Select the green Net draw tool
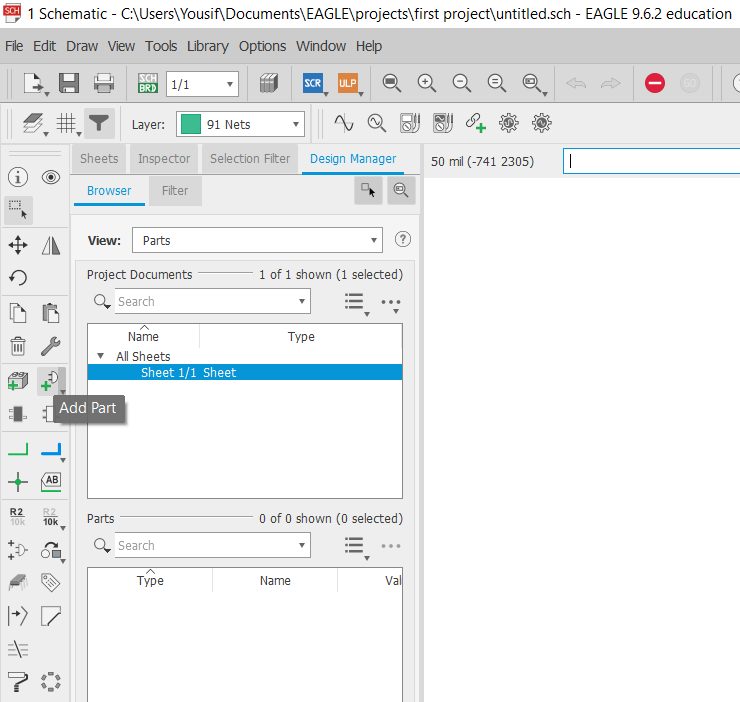740x702 pixels. [18, 449]
